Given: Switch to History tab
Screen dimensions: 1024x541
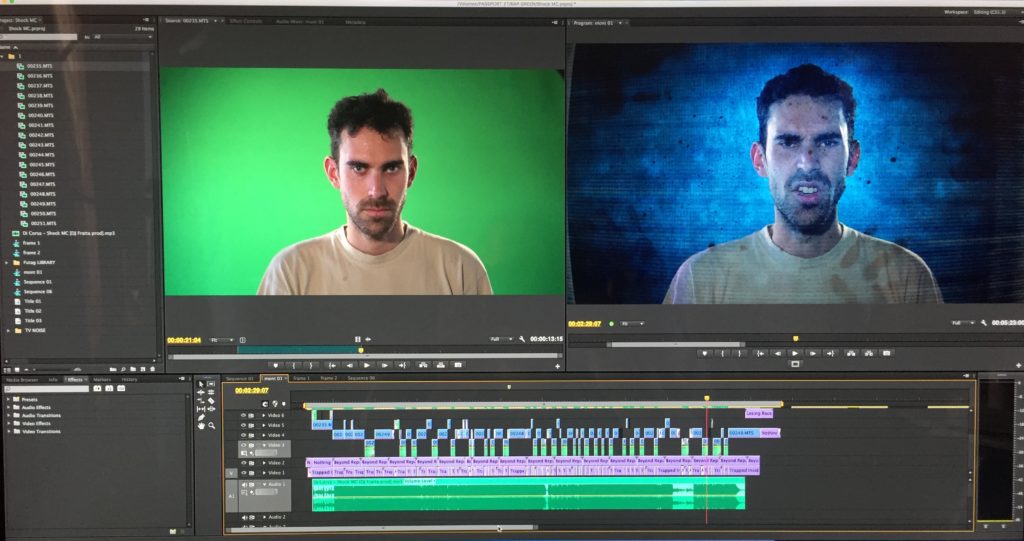Looking at the screenshot, I should click(x=129, y=380).
